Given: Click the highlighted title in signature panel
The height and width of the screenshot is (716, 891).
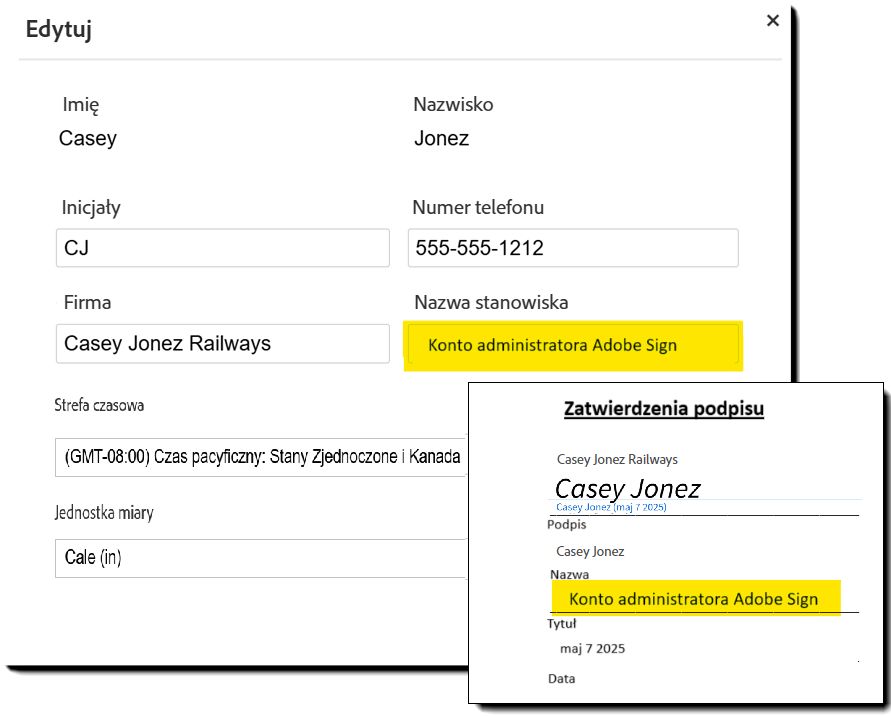Looking at the screenshot, I should [x=694, y=599].
